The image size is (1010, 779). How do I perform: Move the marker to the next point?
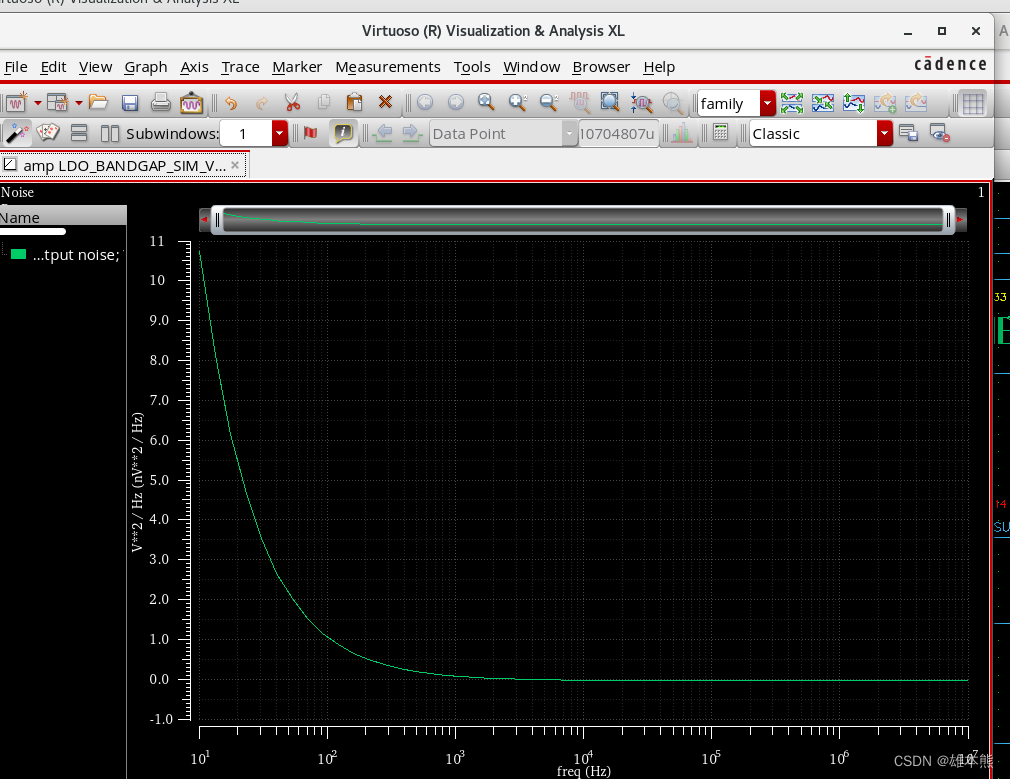tap(411, 133)
